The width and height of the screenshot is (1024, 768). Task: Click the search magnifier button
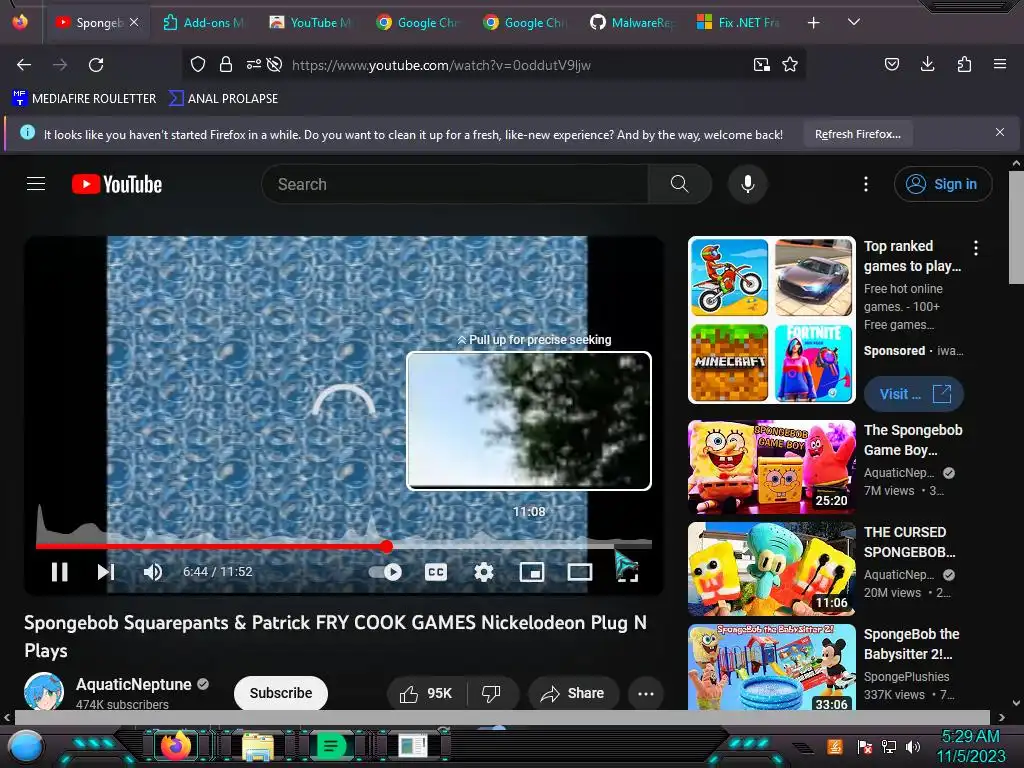(679, 184)
